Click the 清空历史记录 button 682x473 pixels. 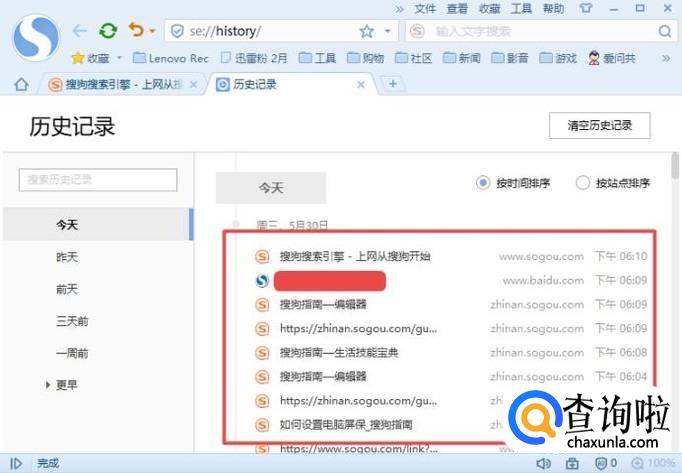(599, 126)
